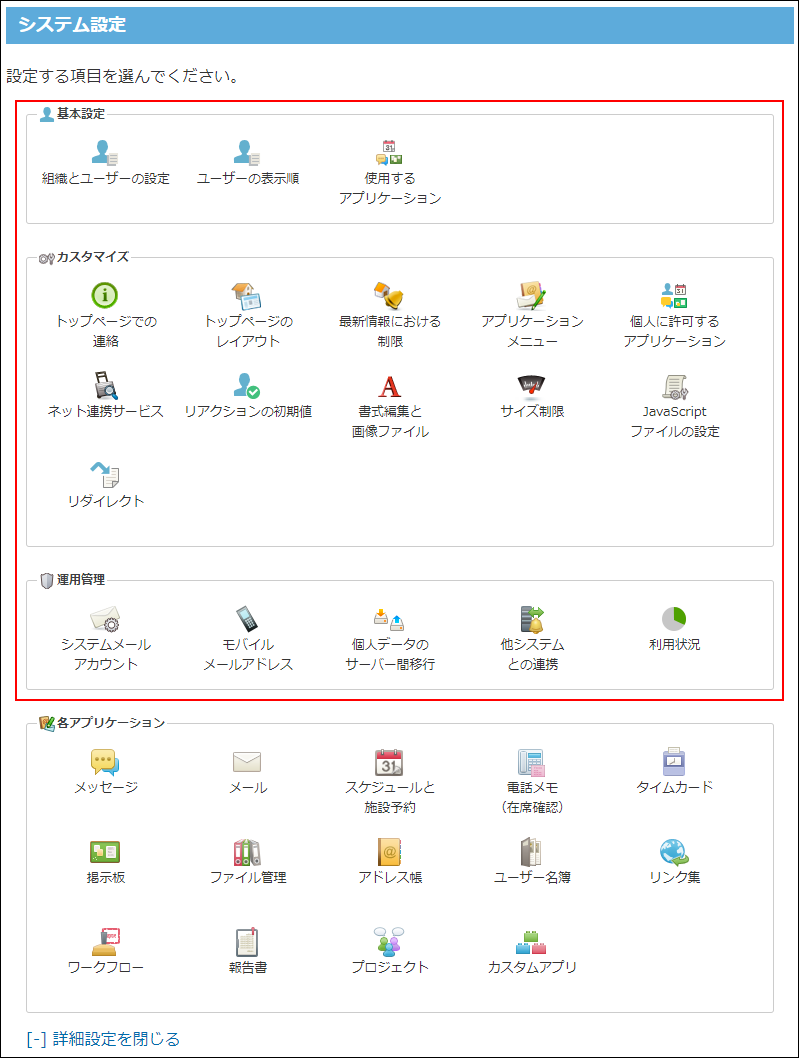Click the トップページでの連絡 info icon

[x=105, y=296]
